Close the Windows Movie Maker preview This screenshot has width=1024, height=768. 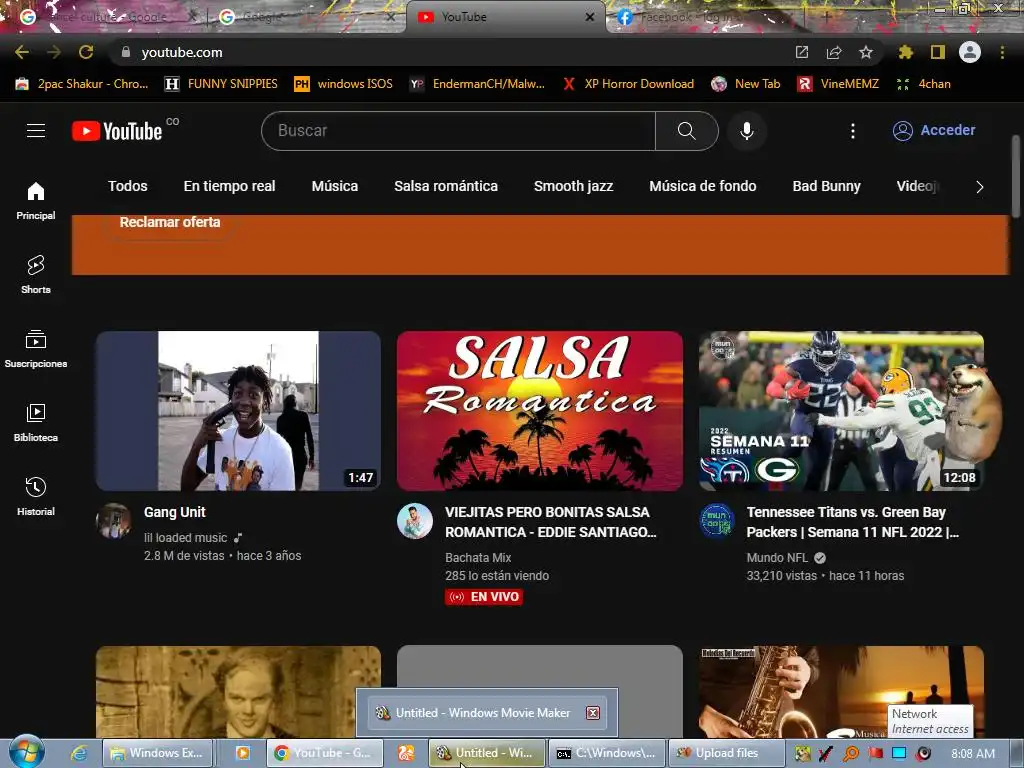point(592,712)
